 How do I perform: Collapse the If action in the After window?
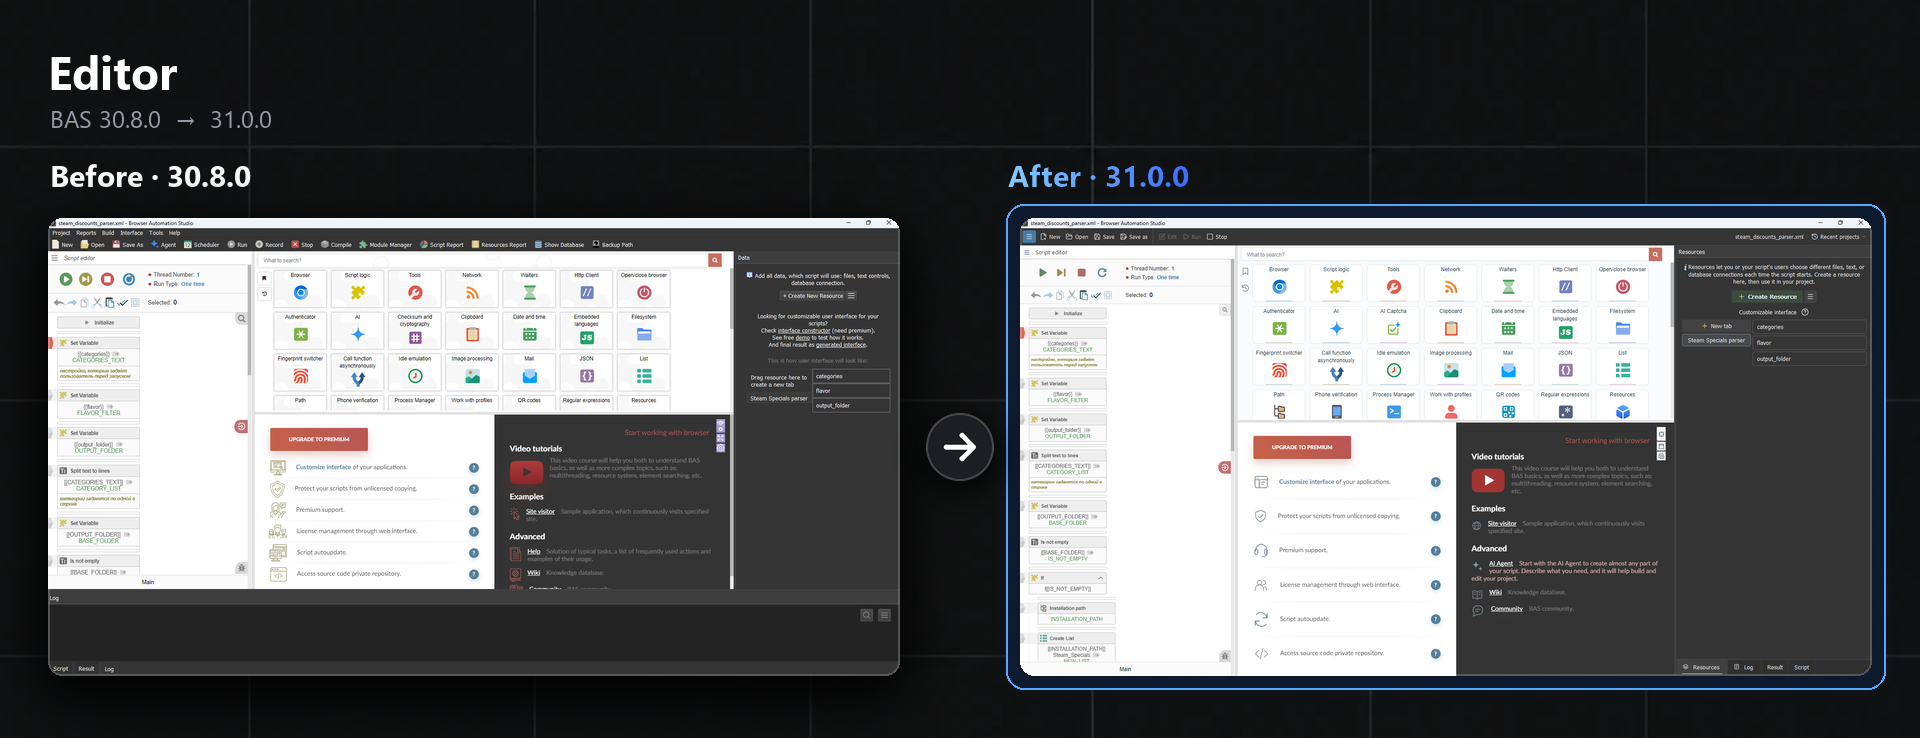(x=1101, y=578)
